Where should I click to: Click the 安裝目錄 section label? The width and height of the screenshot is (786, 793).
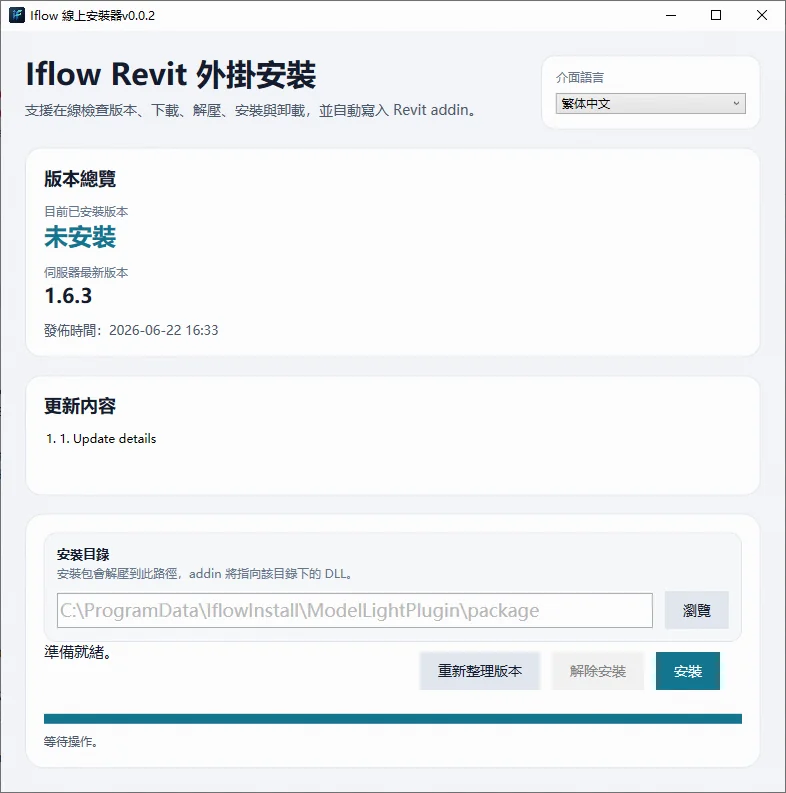click(x=83, y=554)
